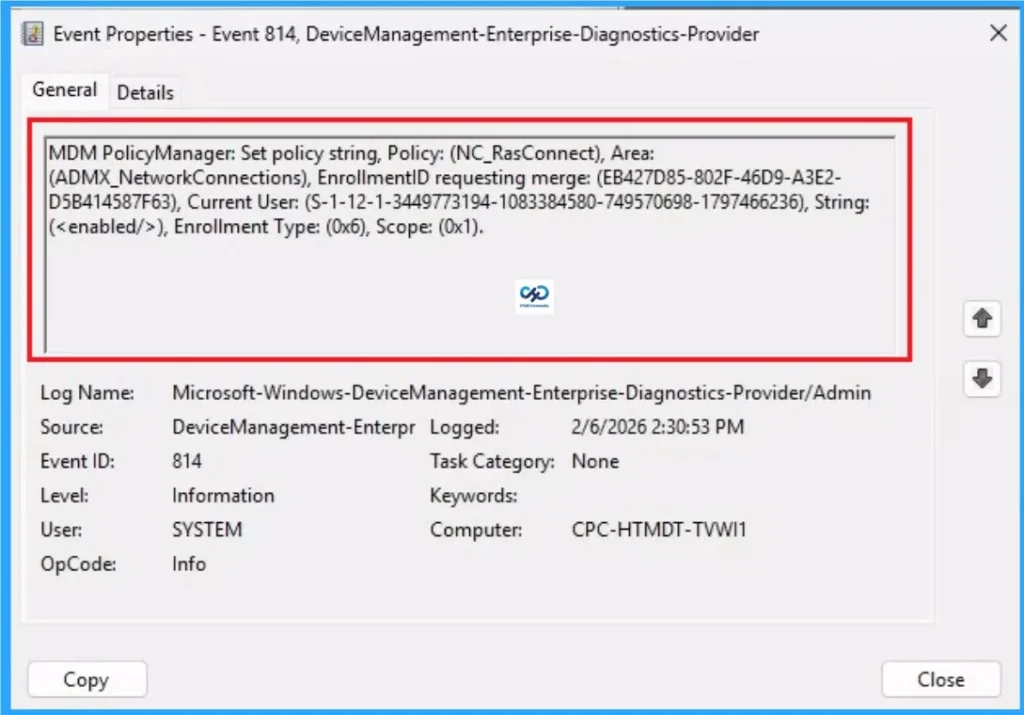Switch to the Details tab
Viewport: 1024px width, 715px height.
tap(145, 92)
